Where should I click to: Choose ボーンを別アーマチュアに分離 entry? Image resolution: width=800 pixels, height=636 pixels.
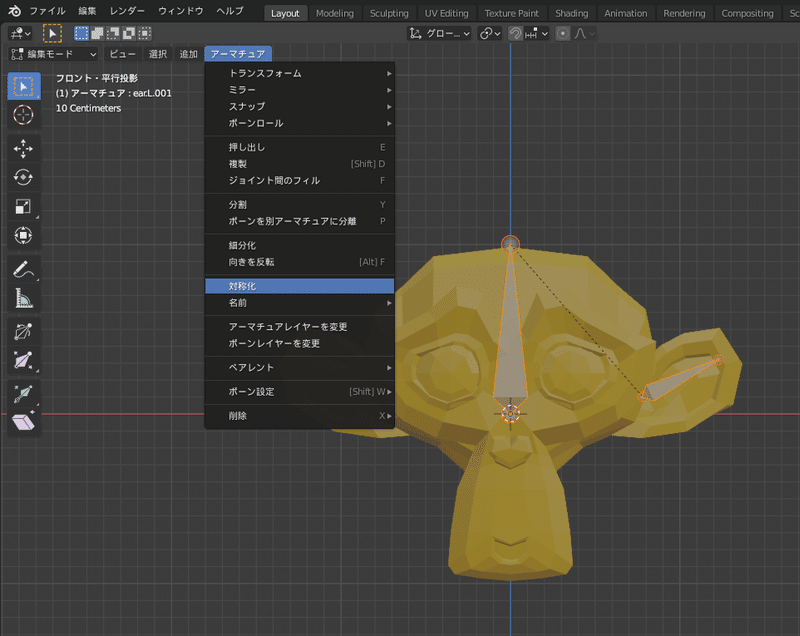tap(299, 221)
